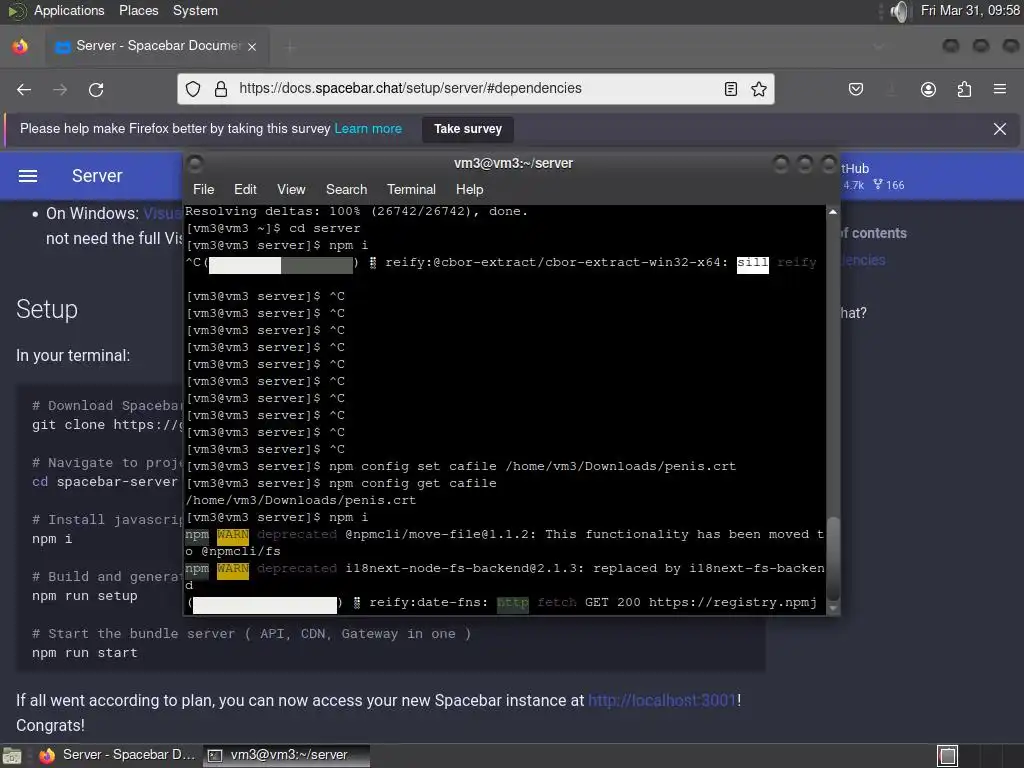Click the 'npm run setup' code line
1024x768 pixels.
click(x=85, y=596)
